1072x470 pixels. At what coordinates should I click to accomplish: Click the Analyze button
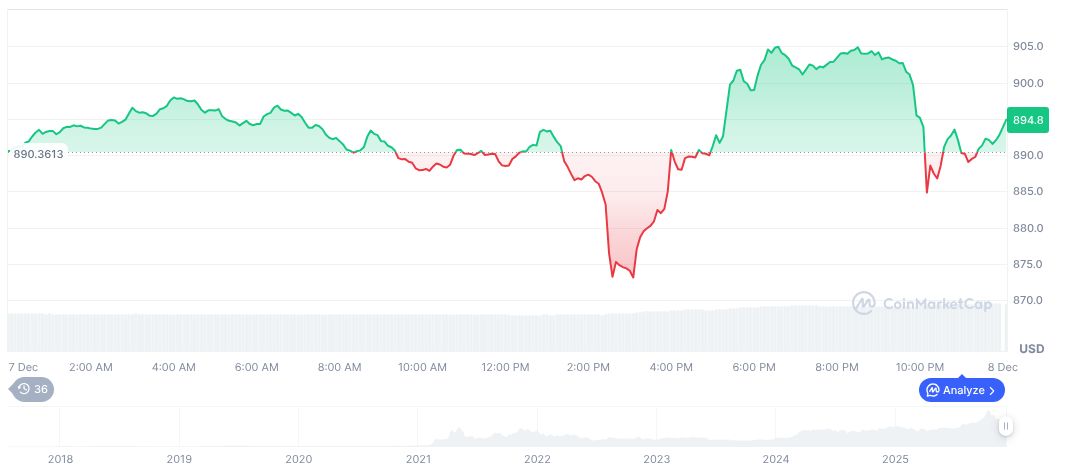[961, 390]
